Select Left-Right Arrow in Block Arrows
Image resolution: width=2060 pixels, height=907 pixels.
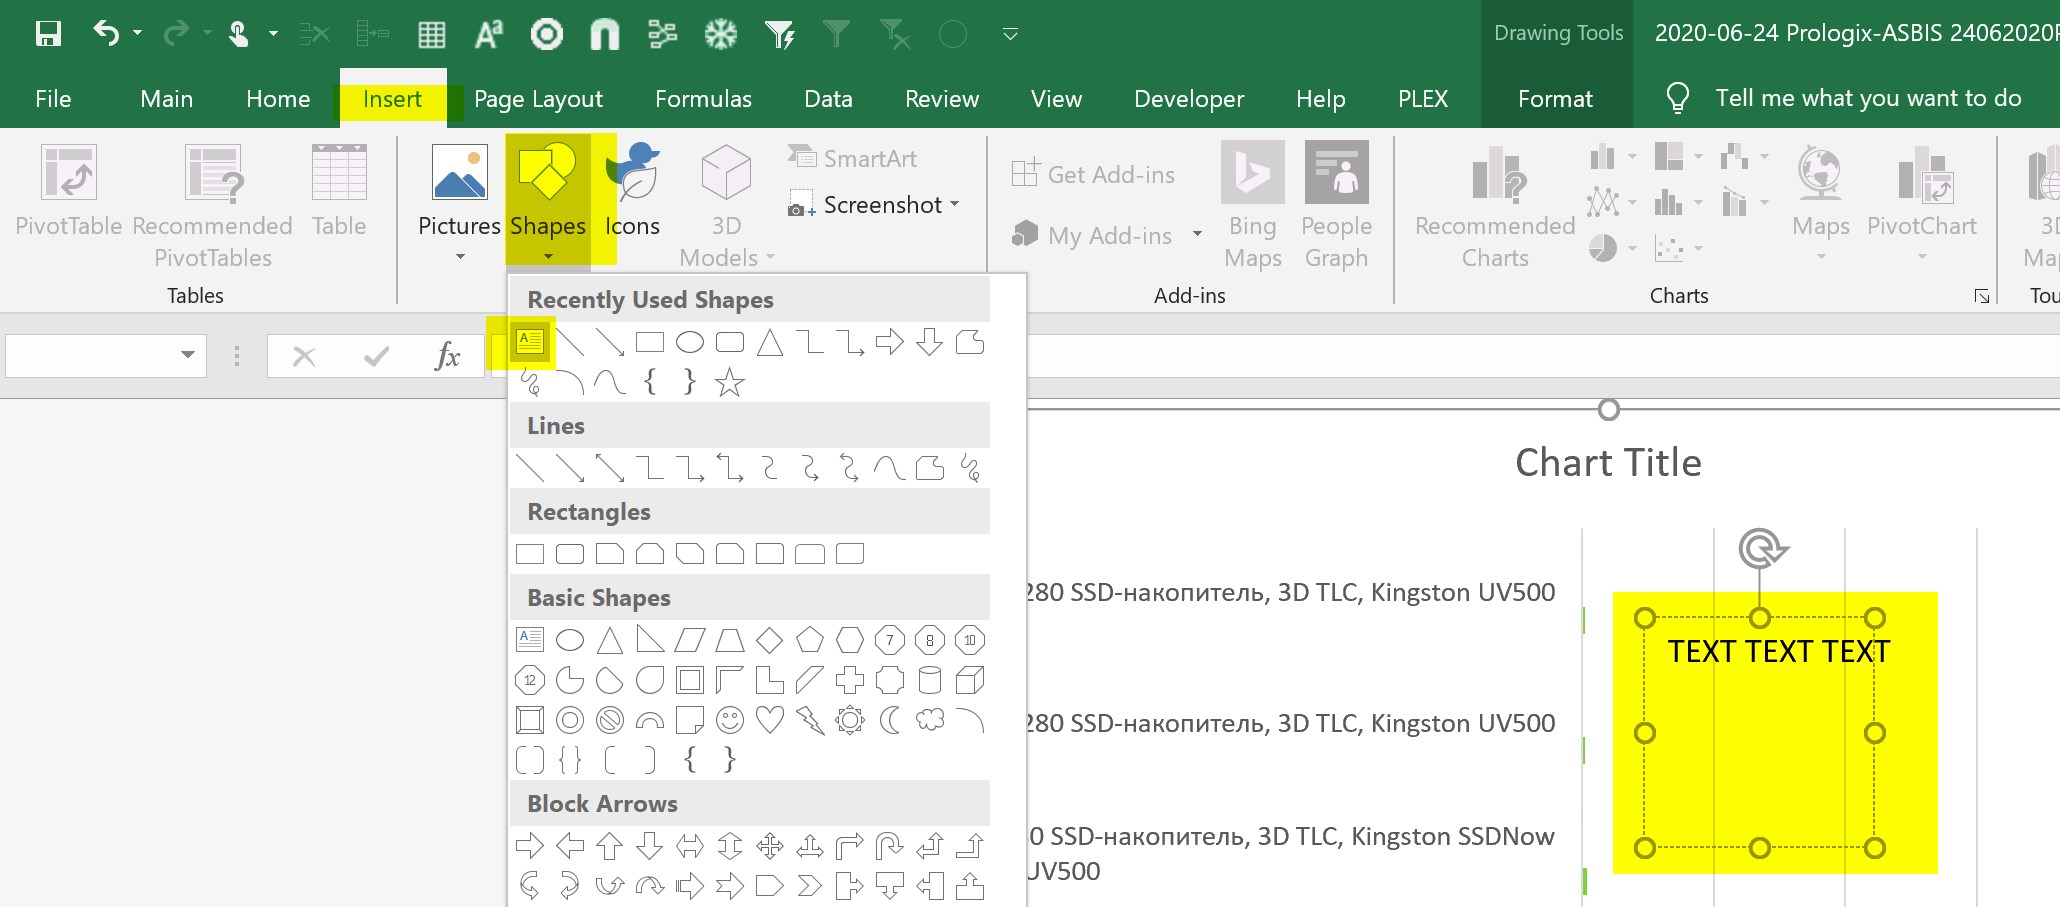[690, 846]
